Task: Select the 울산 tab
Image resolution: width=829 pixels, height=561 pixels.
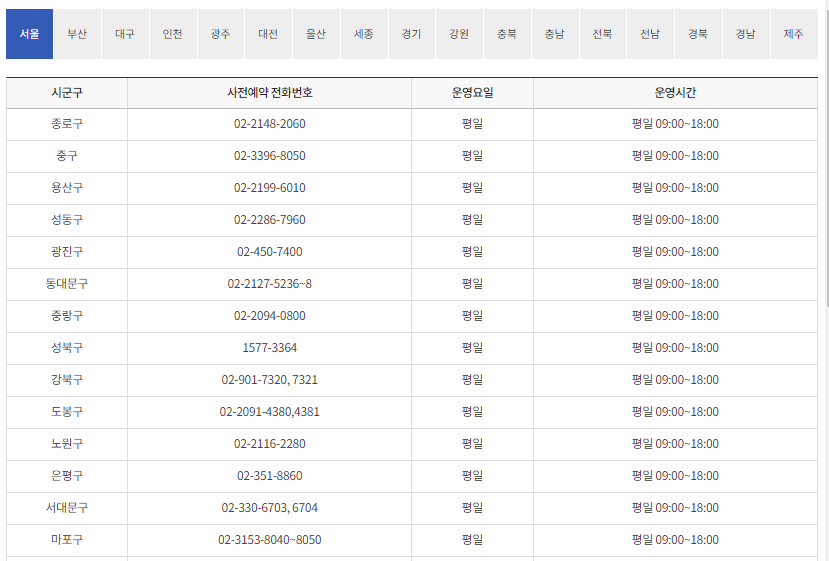Action: tap(316, 34)
